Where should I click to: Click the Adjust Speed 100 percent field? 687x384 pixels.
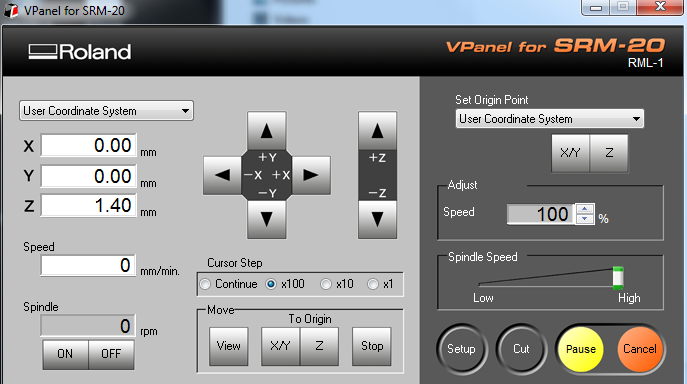pos(541,214)
